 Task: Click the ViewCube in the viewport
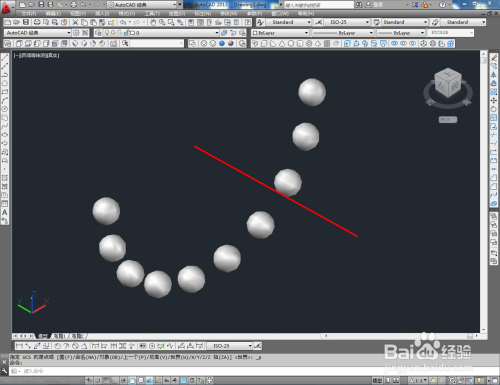[x=448, y=83]
